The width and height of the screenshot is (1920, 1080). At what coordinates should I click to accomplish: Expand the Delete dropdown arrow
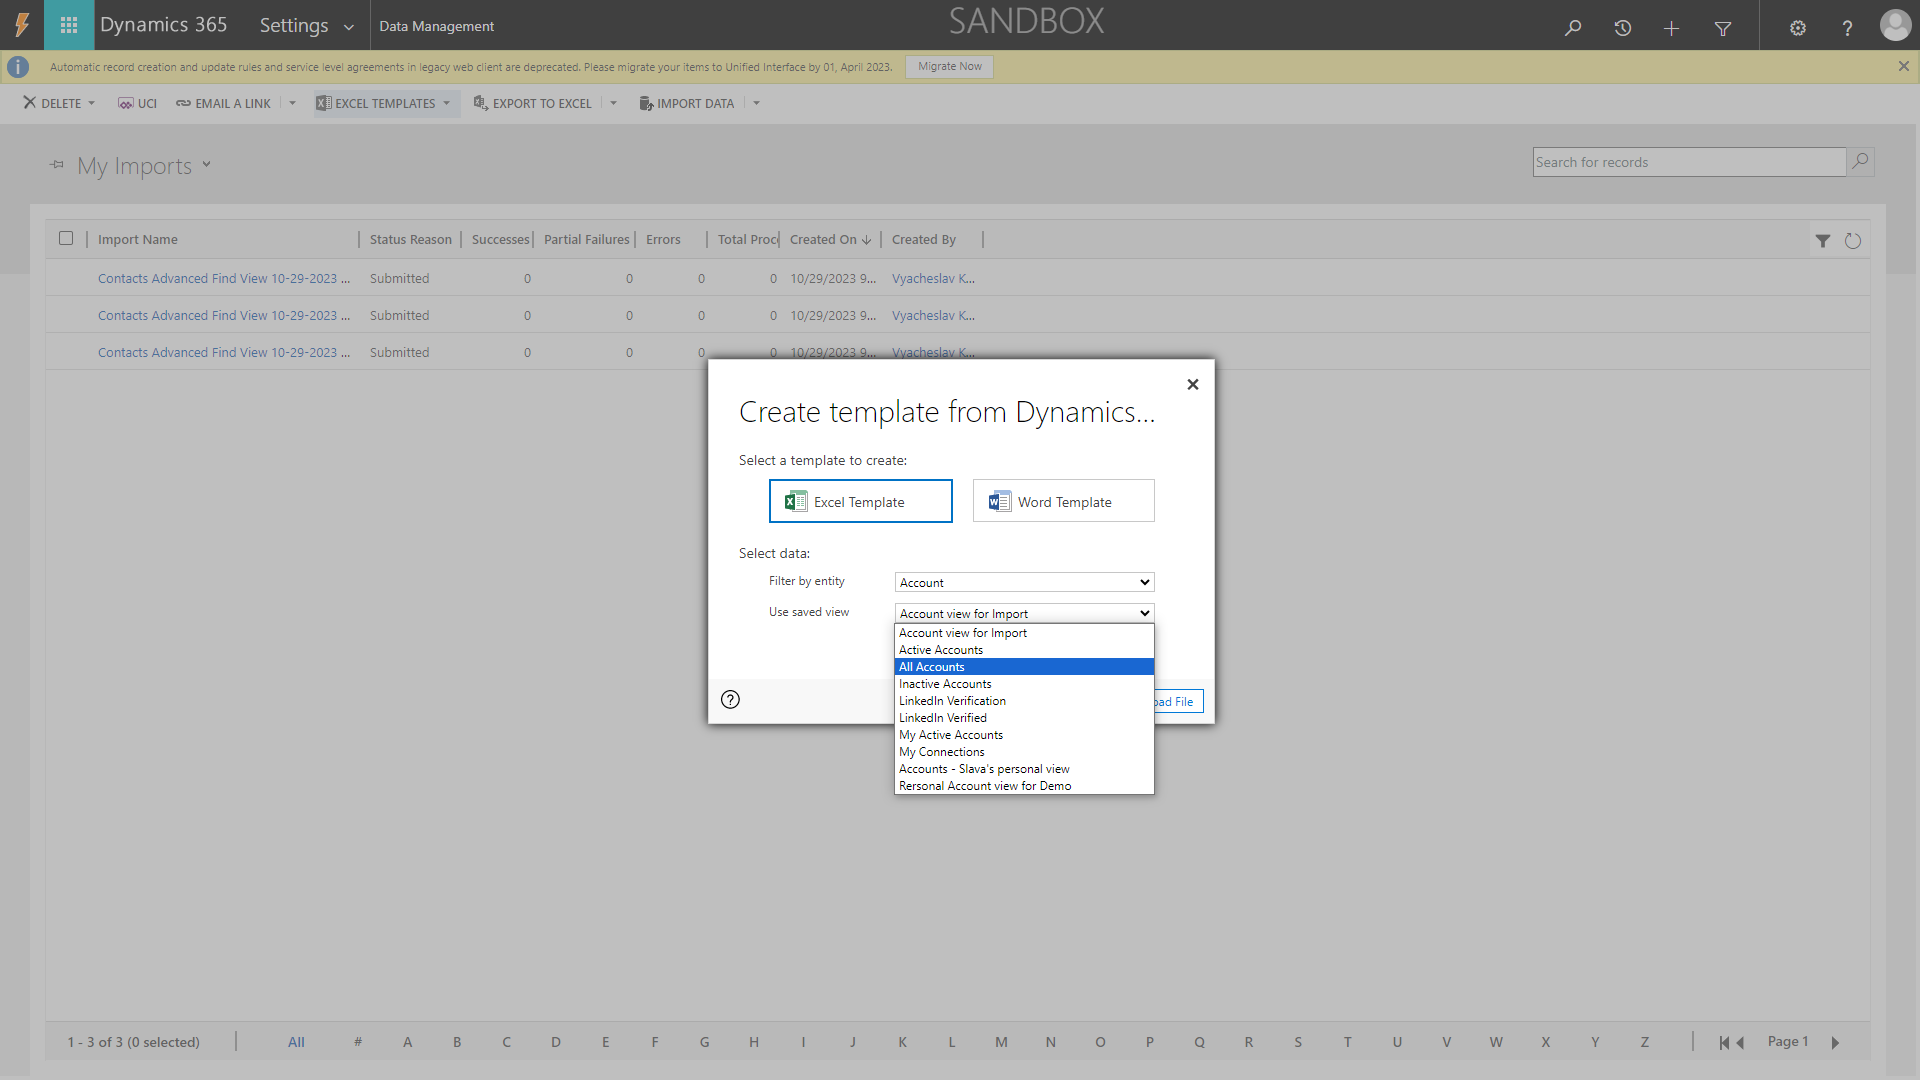click(92, 103)
